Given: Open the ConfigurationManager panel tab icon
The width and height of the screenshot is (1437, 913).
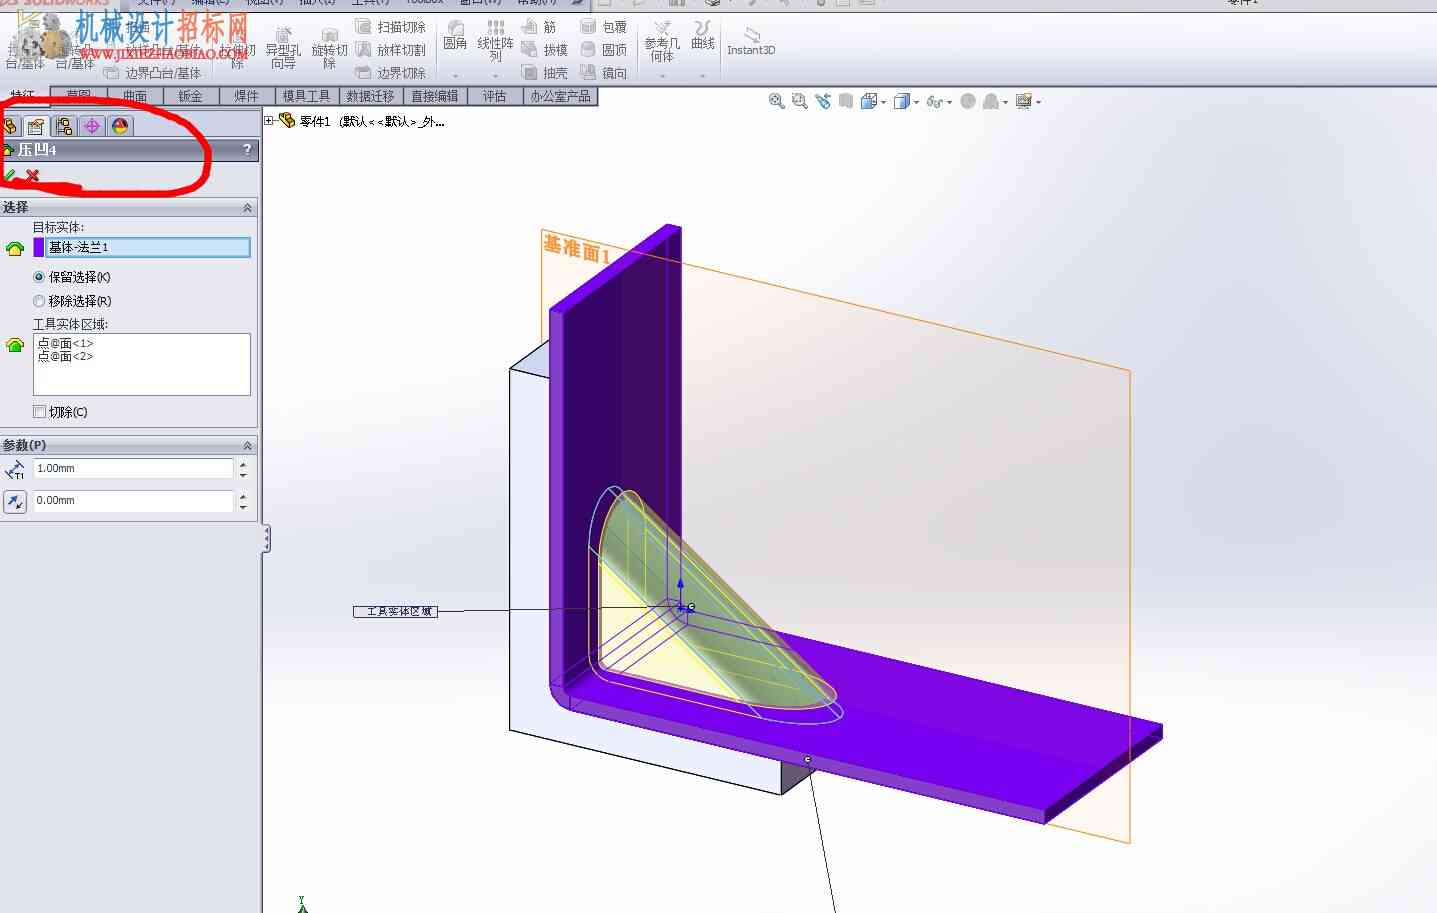Looking at the screenshot, I should point(64,126).
